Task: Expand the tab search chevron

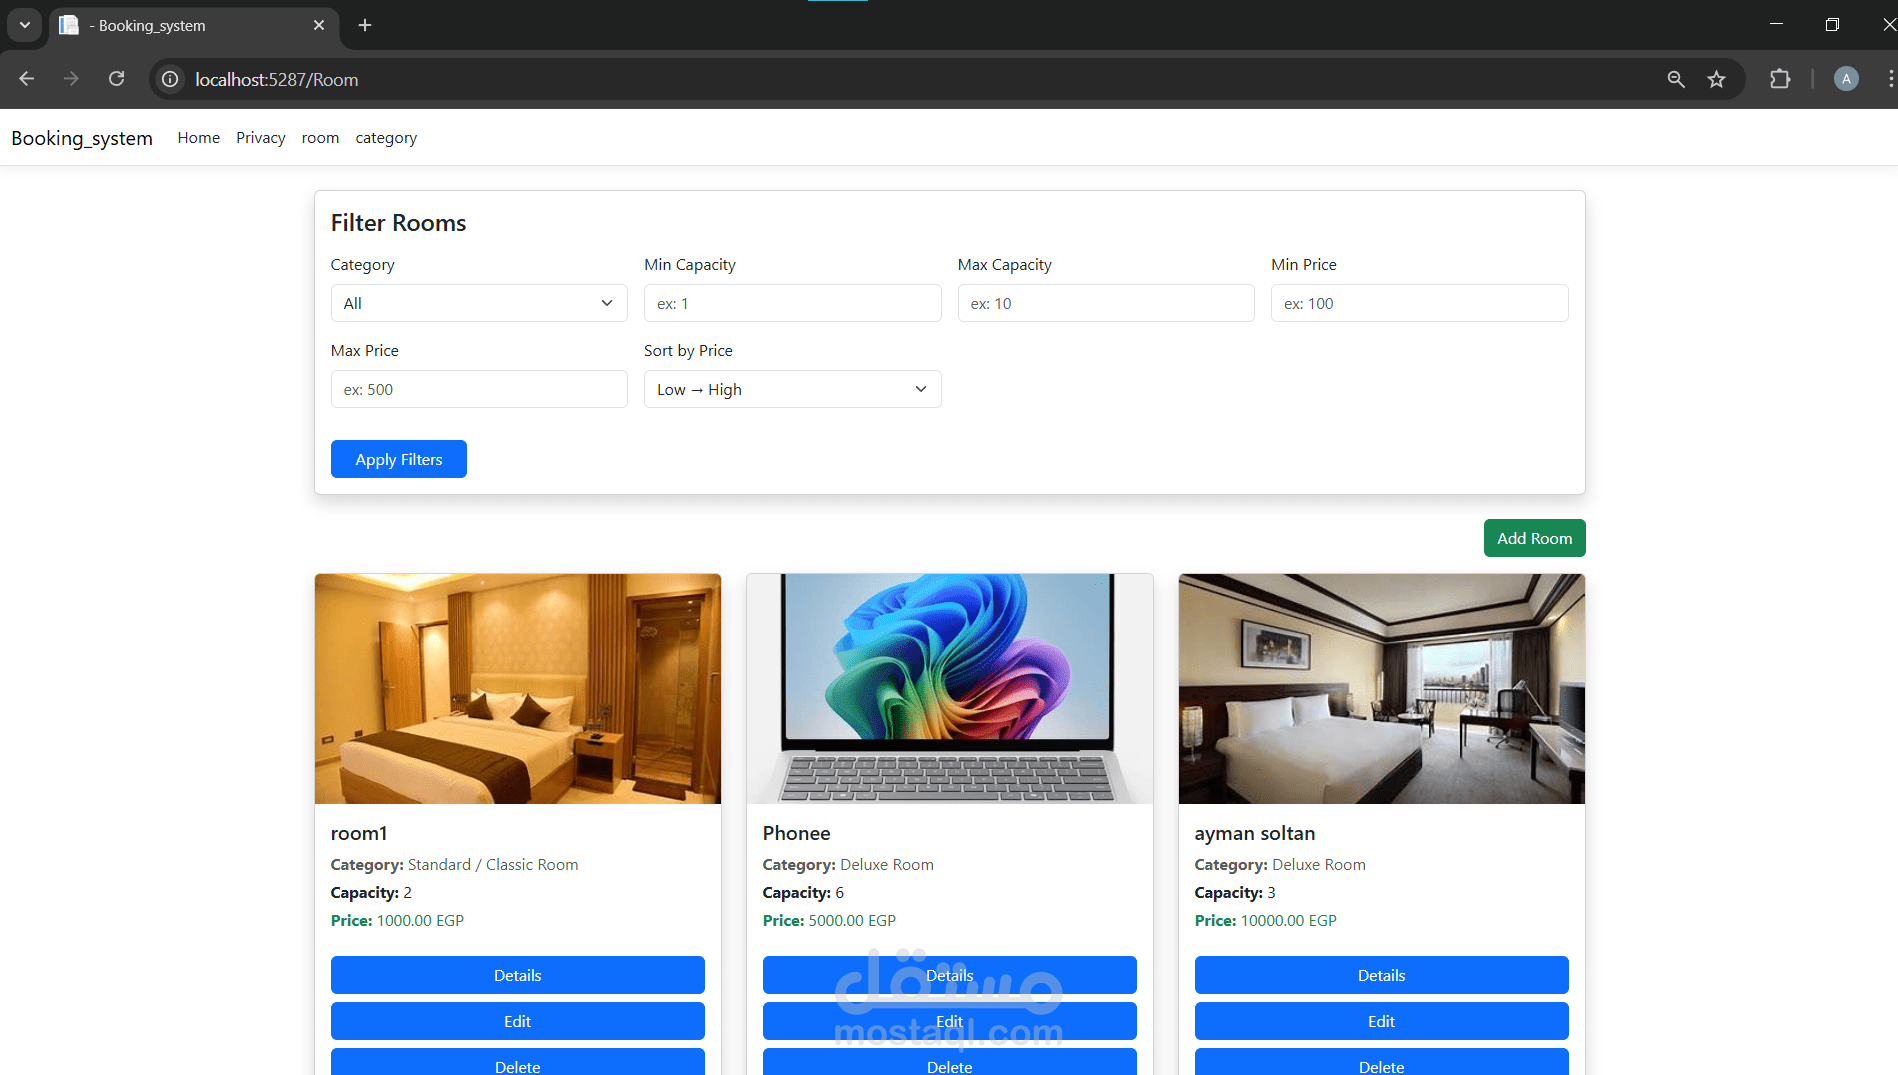Action: pos(24,25)
